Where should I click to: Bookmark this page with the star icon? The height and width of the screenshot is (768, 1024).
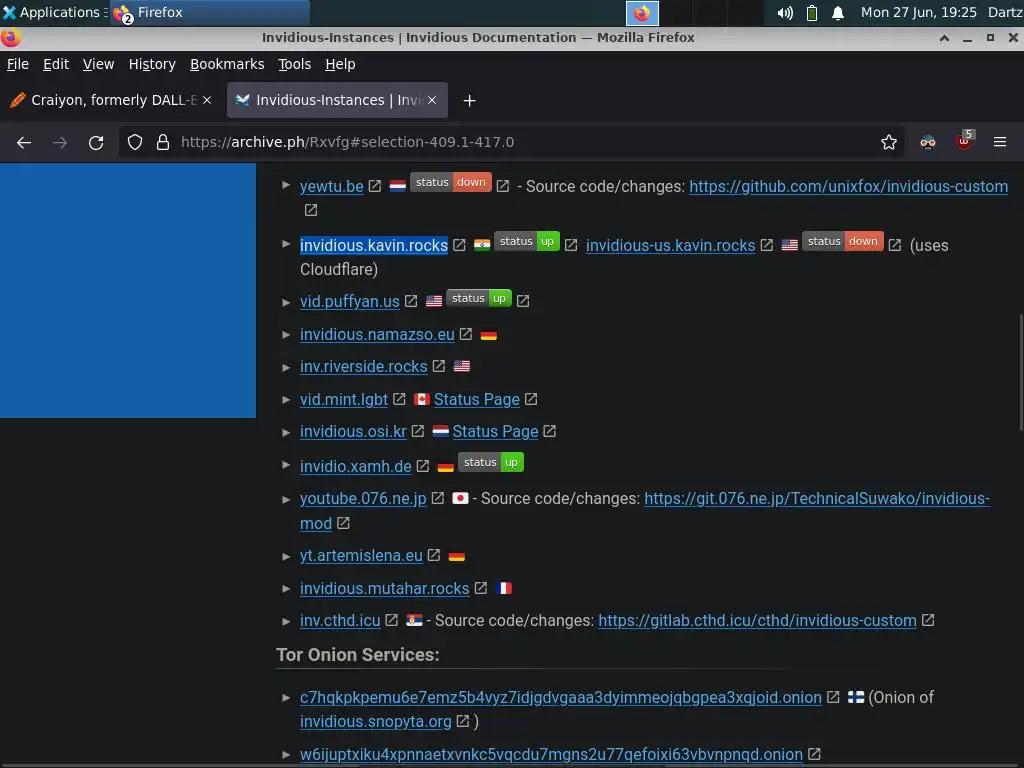pos(888,142)
